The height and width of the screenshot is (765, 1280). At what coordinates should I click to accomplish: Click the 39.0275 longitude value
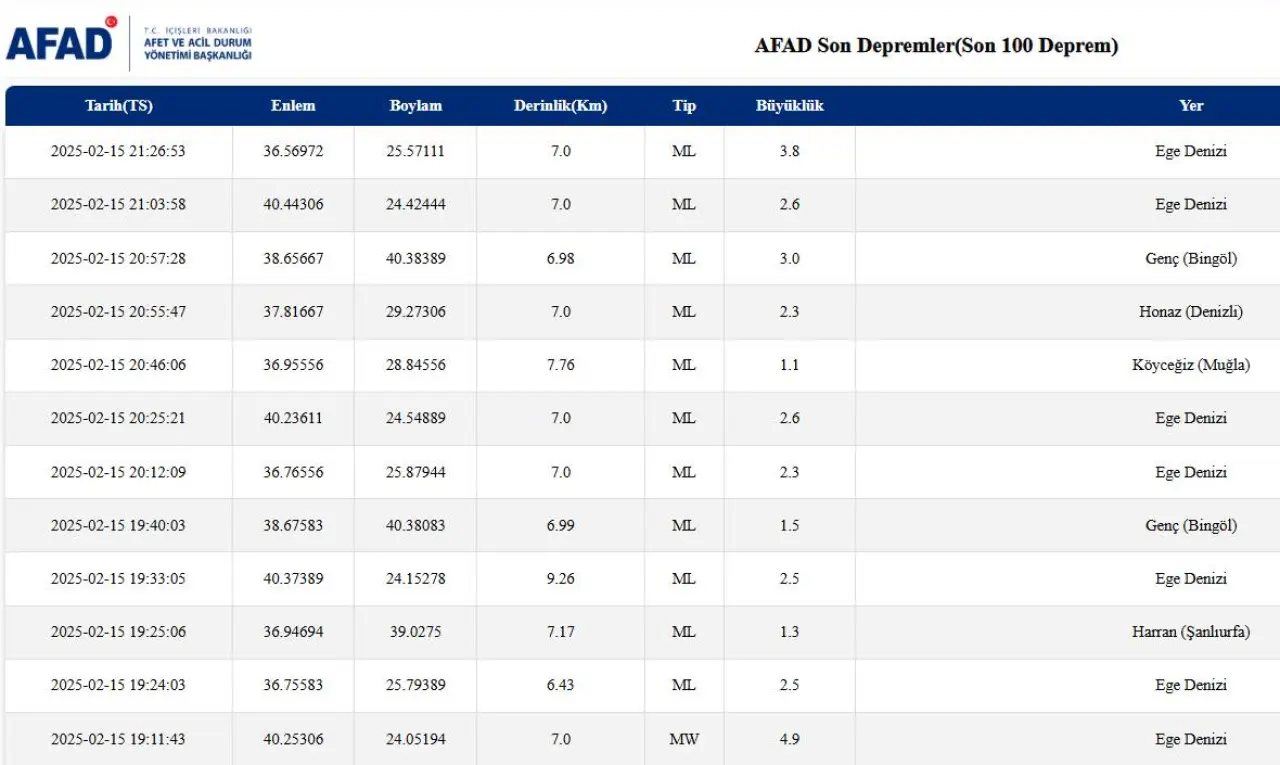(x=415, y=632)
